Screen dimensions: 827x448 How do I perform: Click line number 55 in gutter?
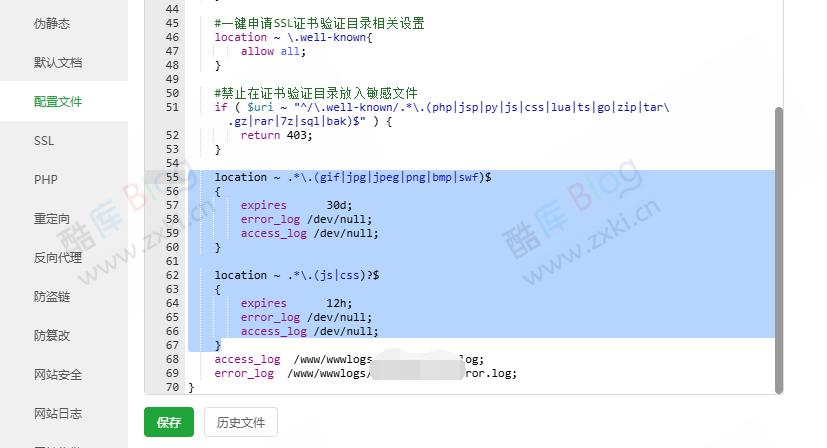[x=172, y=177]
